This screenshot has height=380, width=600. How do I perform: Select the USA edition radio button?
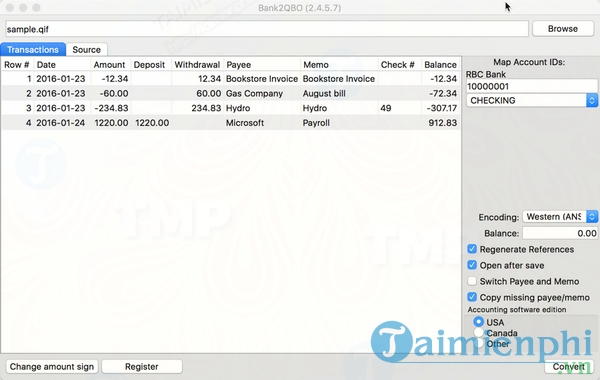[478, 321]
